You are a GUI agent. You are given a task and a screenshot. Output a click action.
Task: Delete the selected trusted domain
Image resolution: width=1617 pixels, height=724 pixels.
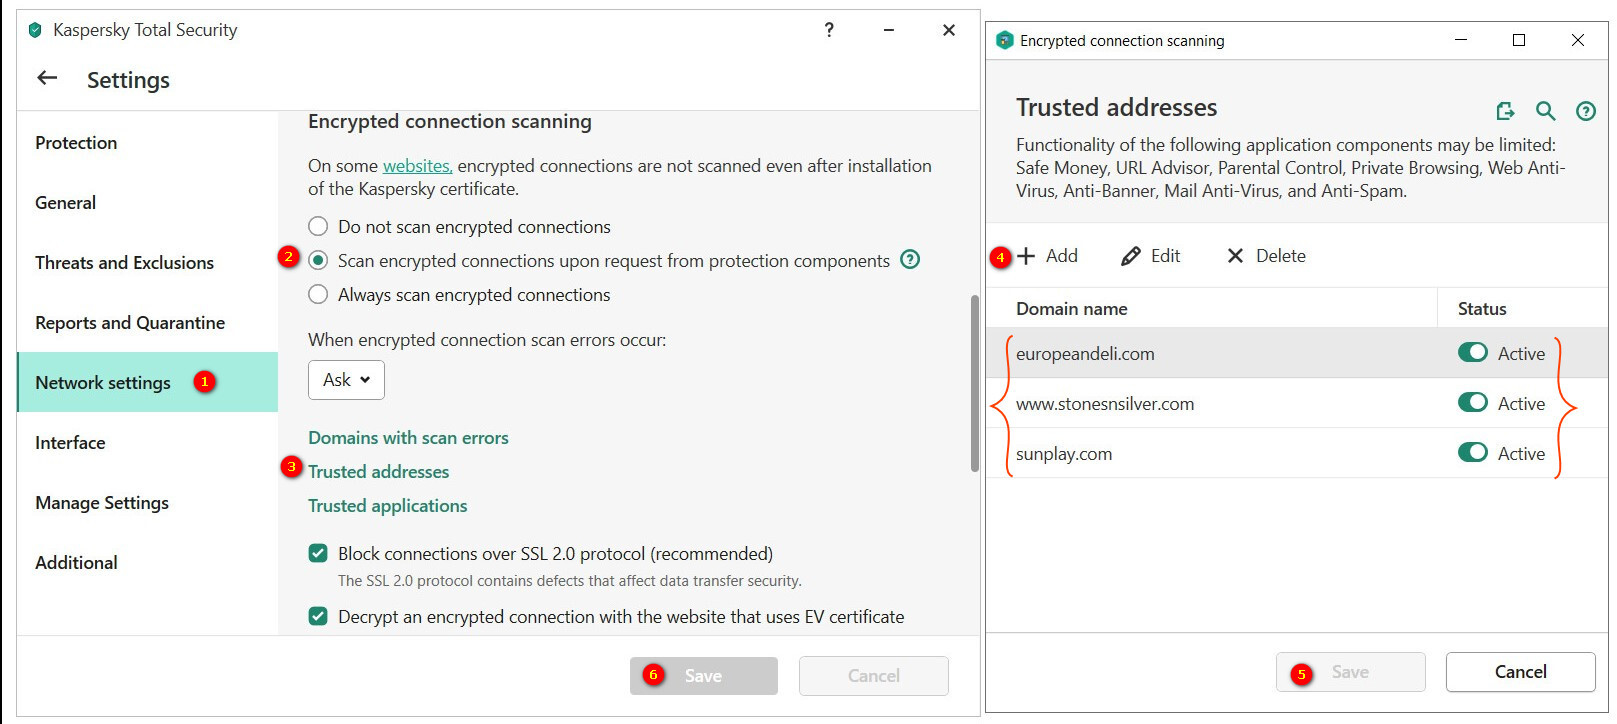pyautogui.click(x=1266, y=256)
